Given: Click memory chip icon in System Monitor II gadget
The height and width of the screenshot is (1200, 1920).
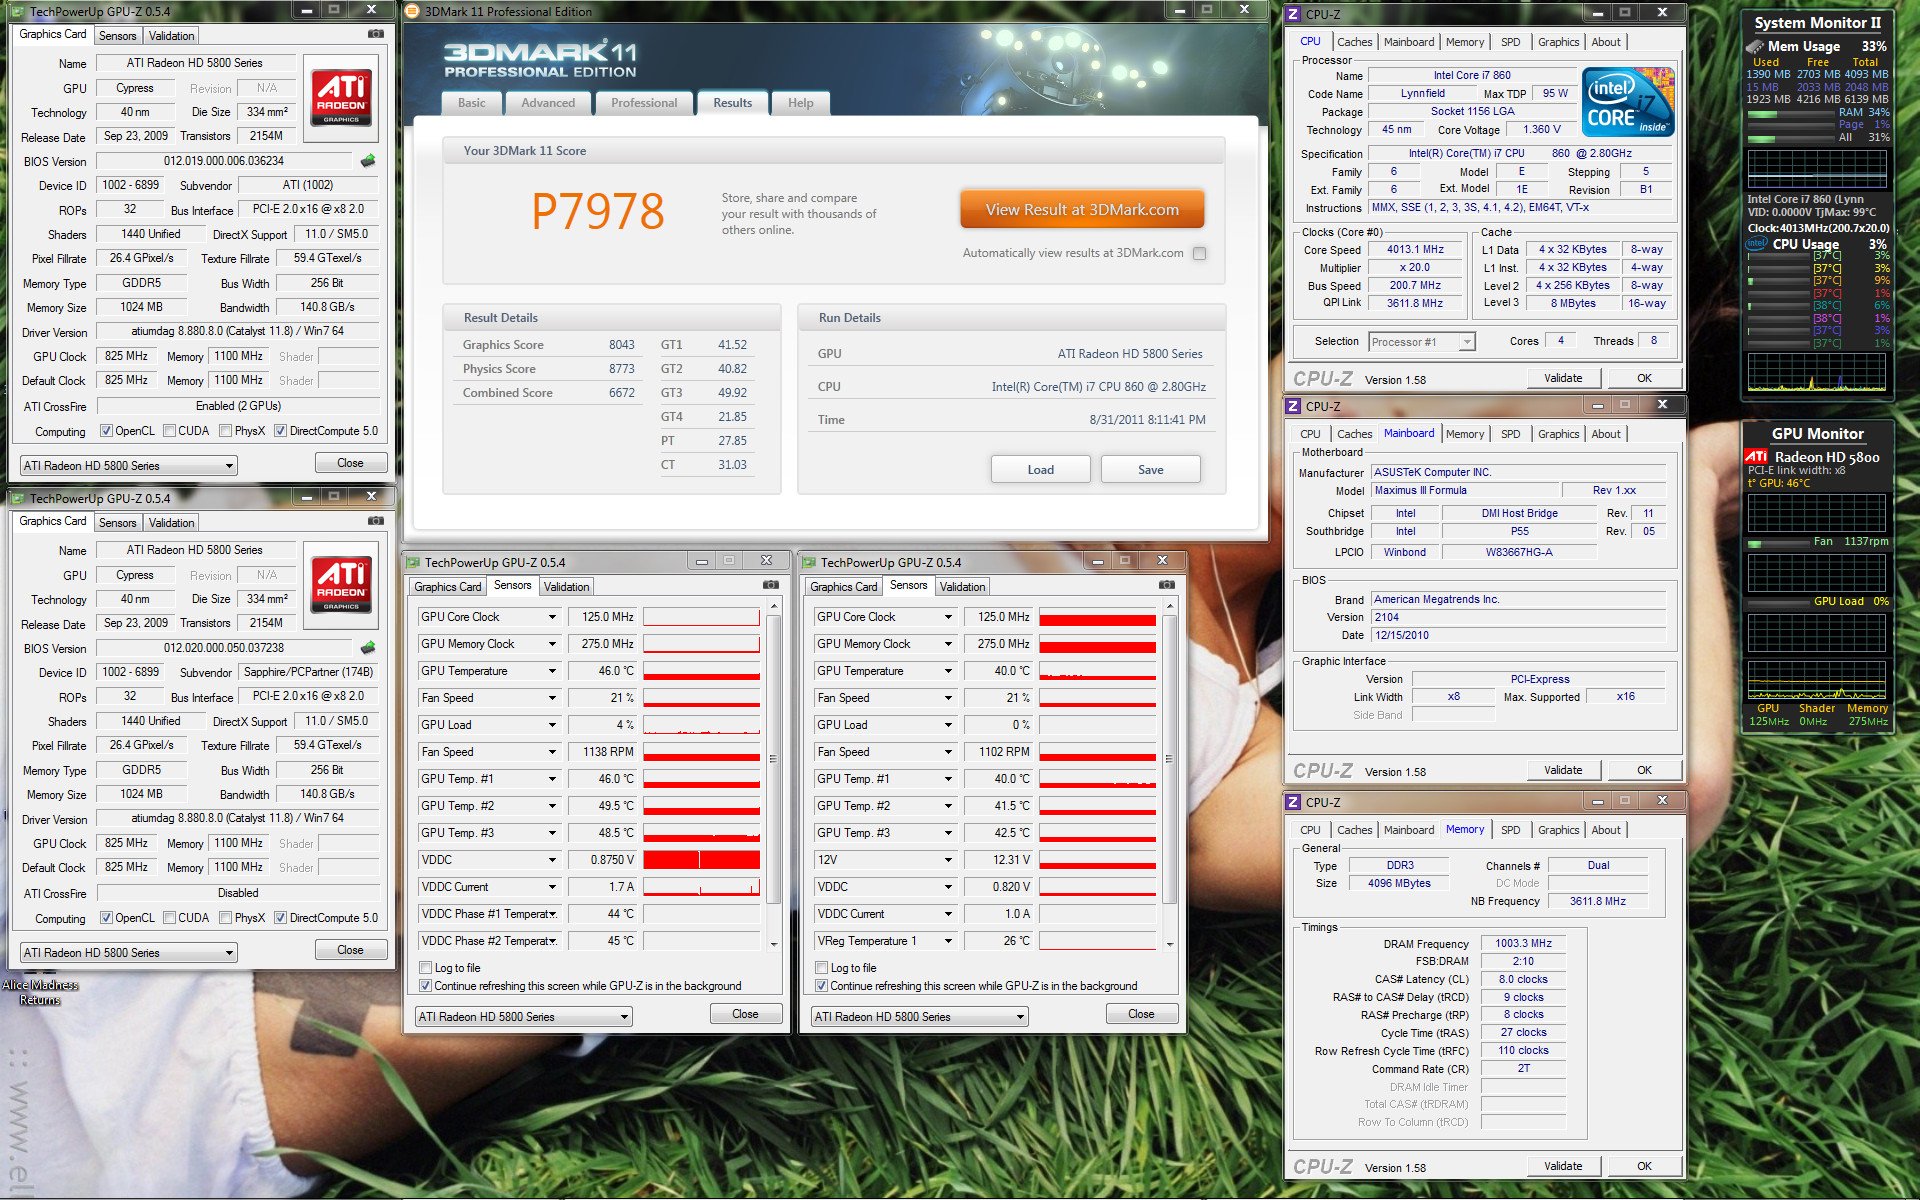Looking at the screenshot, I should pos(1755,47).
